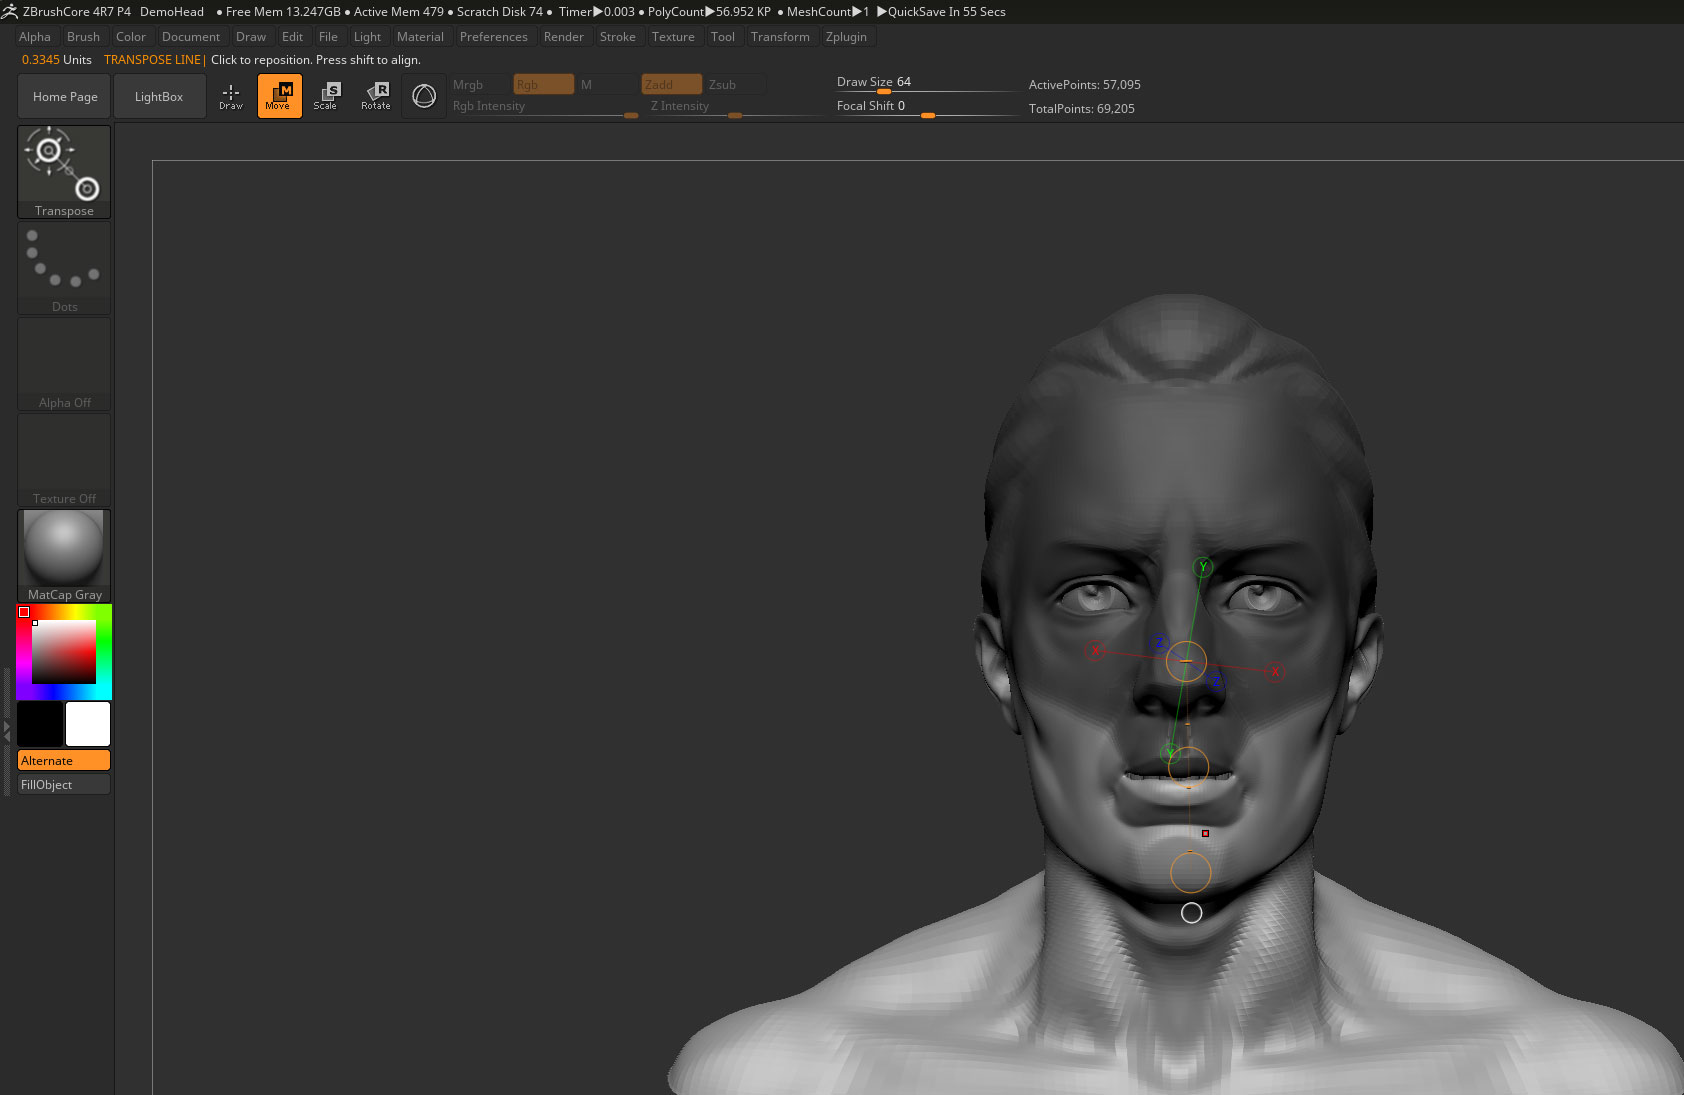Open the Texture Off selector
This screenshot has height=1095, width=1684.
[x=64, y=459]
